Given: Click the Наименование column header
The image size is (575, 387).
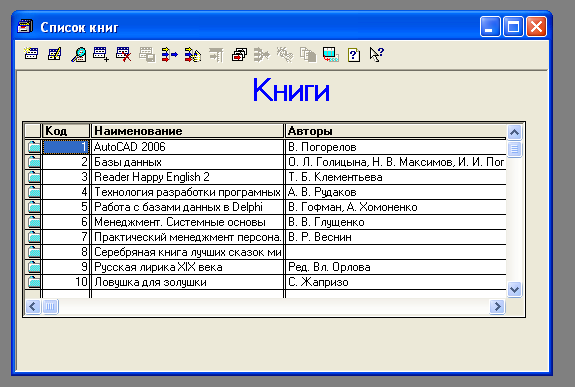Looking at the screenshot, I should point(187,131).
